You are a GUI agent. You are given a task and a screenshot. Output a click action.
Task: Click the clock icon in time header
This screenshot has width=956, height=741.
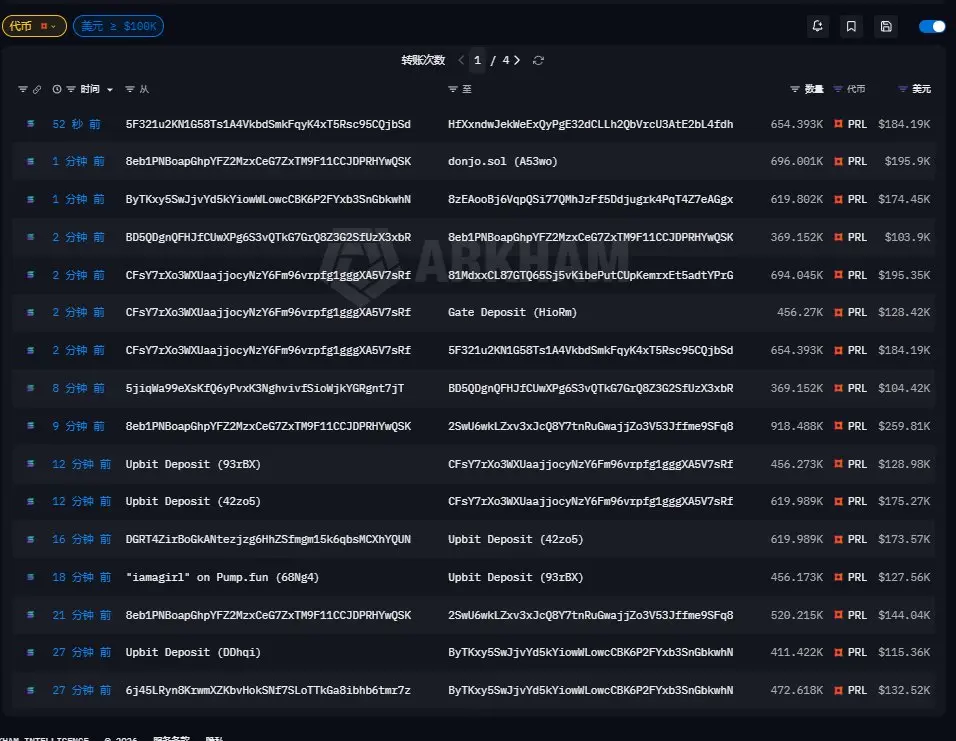tap(57, 89)
